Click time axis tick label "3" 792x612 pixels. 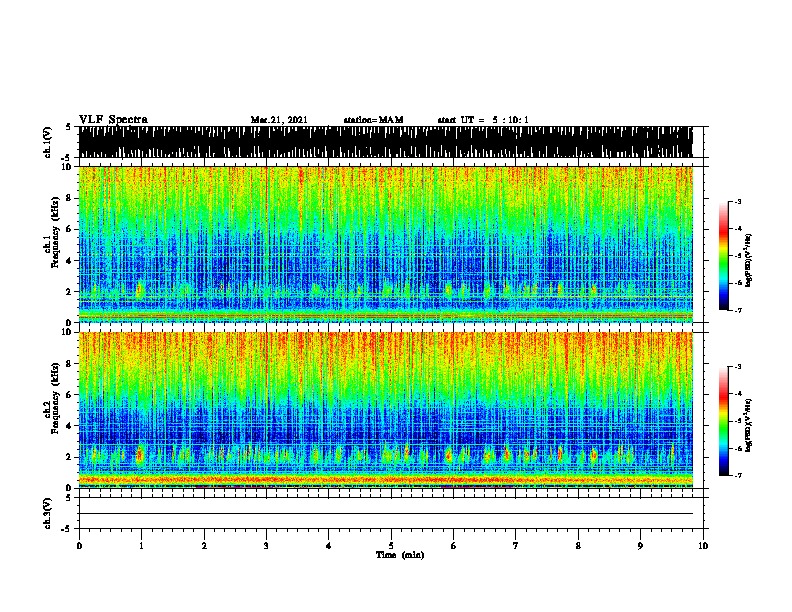click(266, 546)
